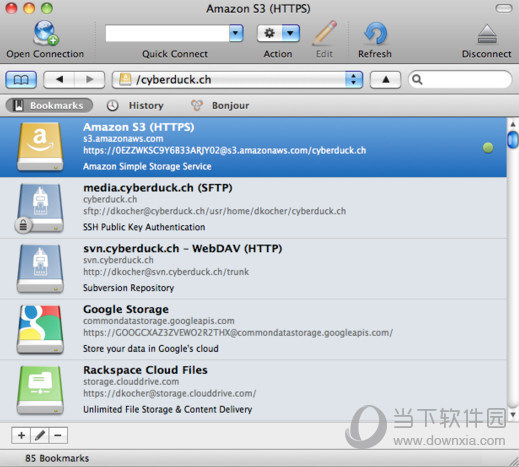Select the Rackspace Cloud Files bookmark title
The width and height of the screenshot is (519, 467).
(145, 370)
